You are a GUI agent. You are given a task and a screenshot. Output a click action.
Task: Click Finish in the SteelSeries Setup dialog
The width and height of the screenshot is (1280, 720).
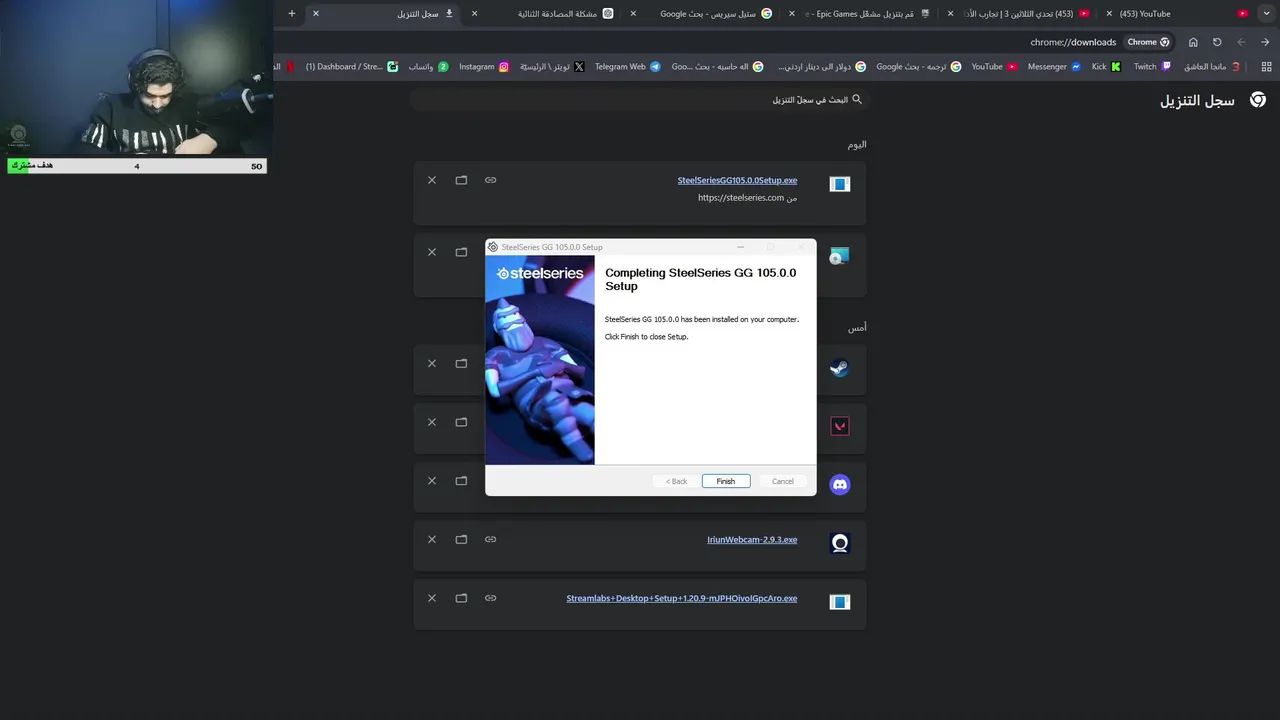tap(726, 481)
